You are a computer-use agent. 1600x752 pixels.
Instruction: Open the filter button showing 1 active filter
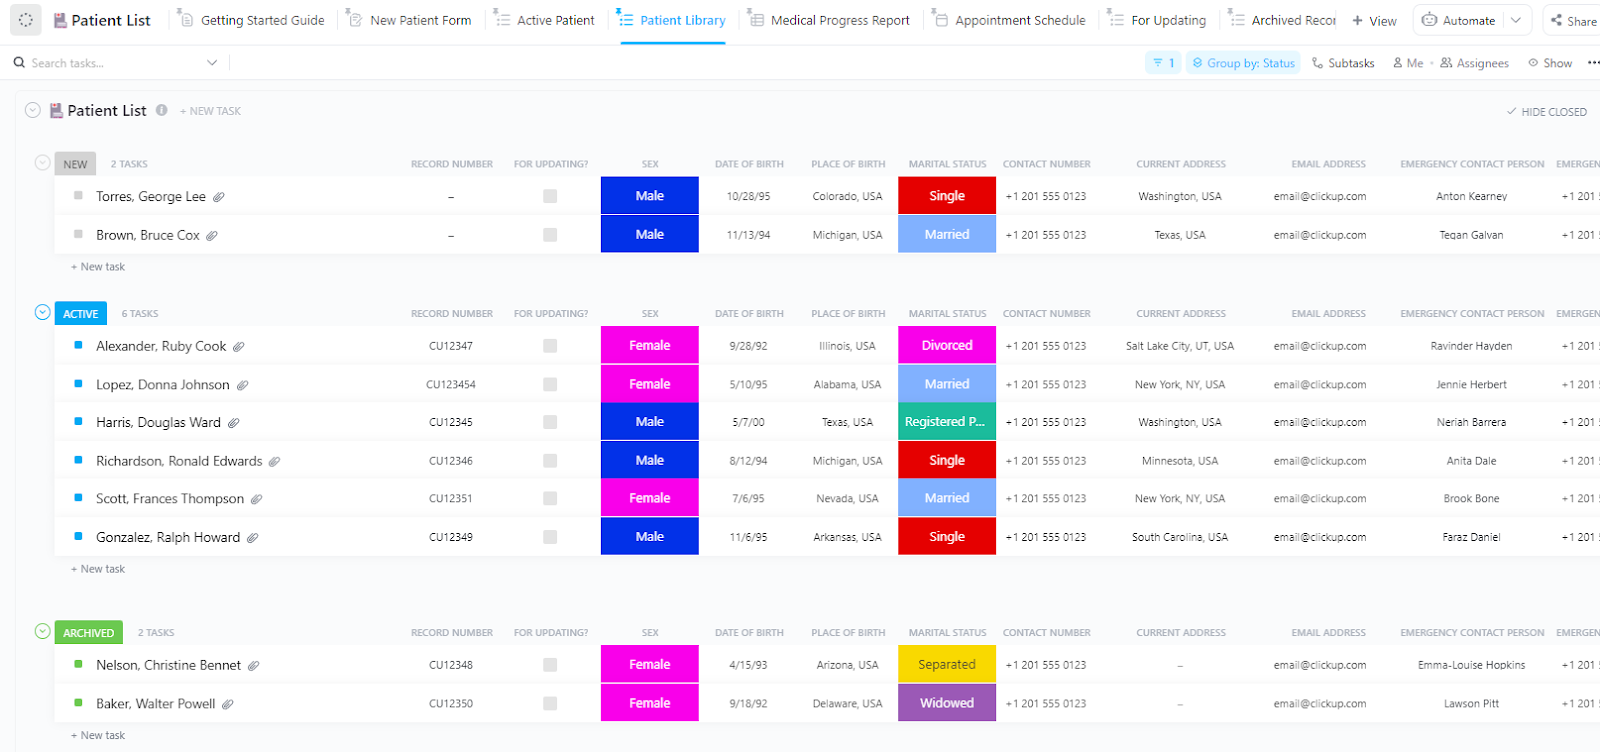pyautogui.click(x=1163, y=63)
